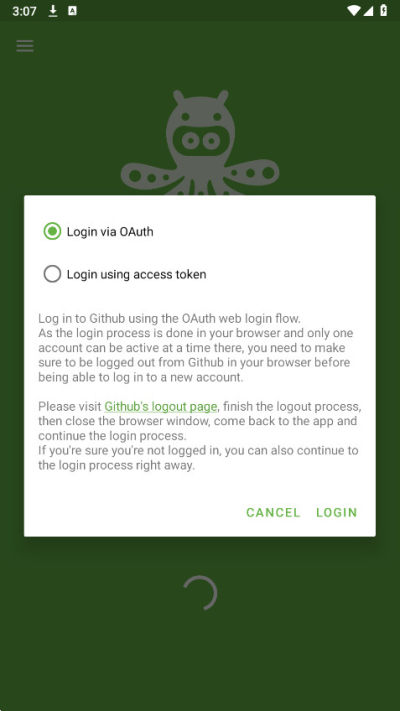Tap the 'If you're sure you're not logged in' text
The width and height of the screenshot is (400, 711).
coord(198,458)
